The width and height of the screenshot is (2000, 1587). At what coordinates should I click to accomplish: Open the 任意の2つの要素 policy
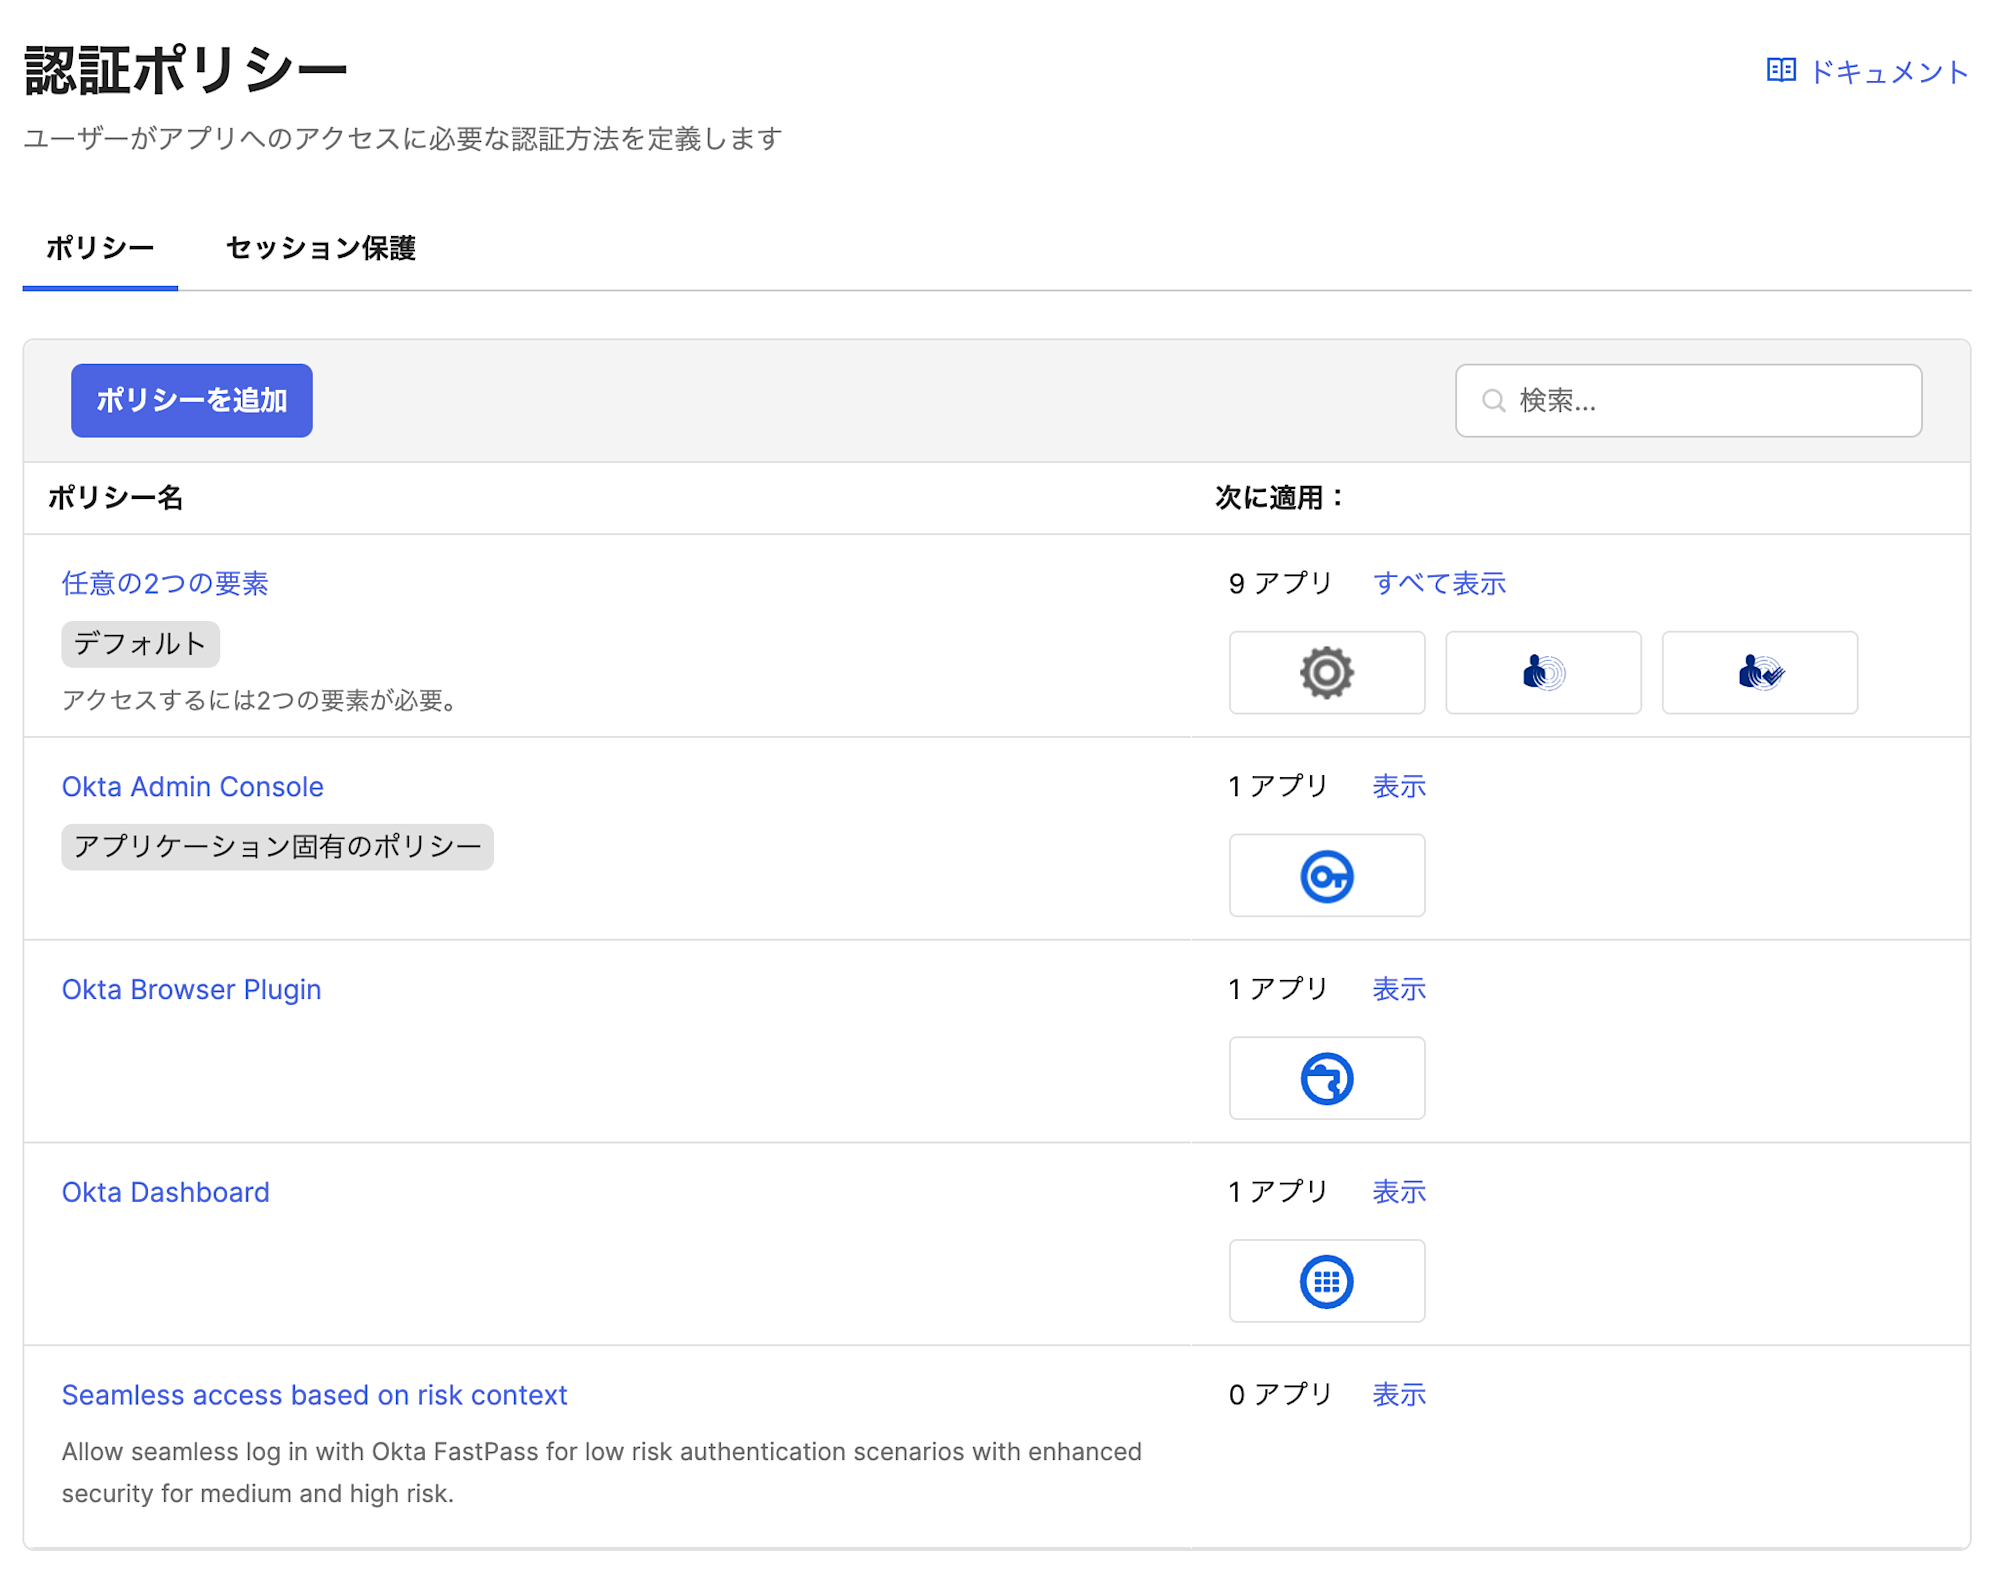pos(165,583)
